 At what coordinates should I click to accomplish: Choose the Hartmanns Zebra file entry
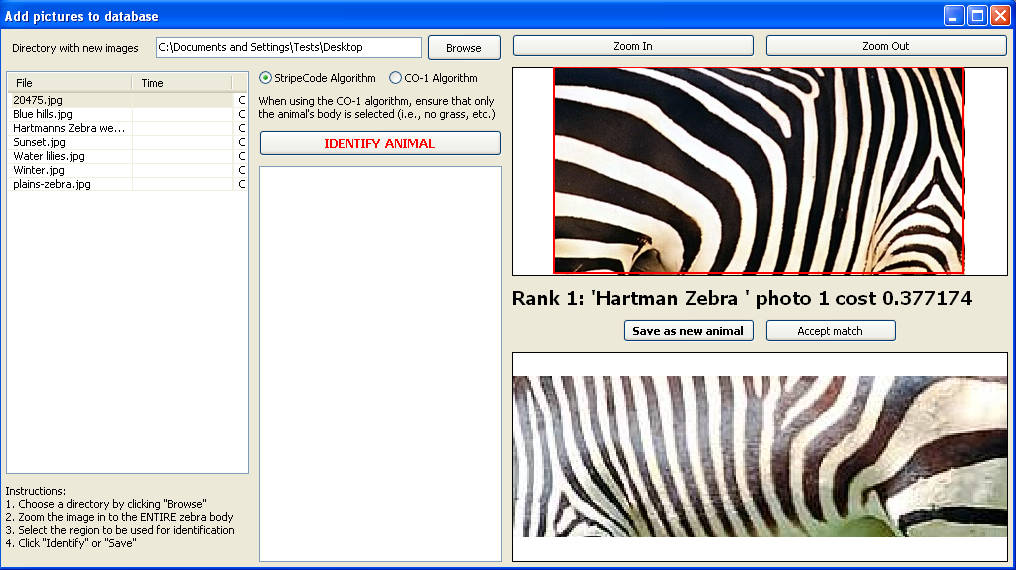tap(68, 128)
